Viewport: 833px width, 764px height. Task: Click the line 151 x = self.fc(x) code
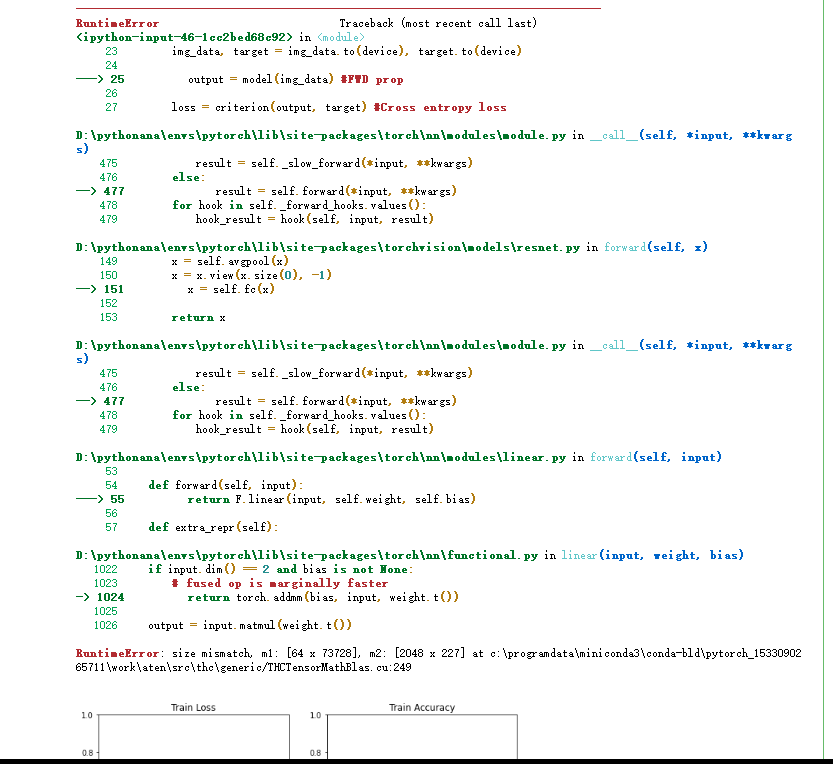(x=230, y=289)
